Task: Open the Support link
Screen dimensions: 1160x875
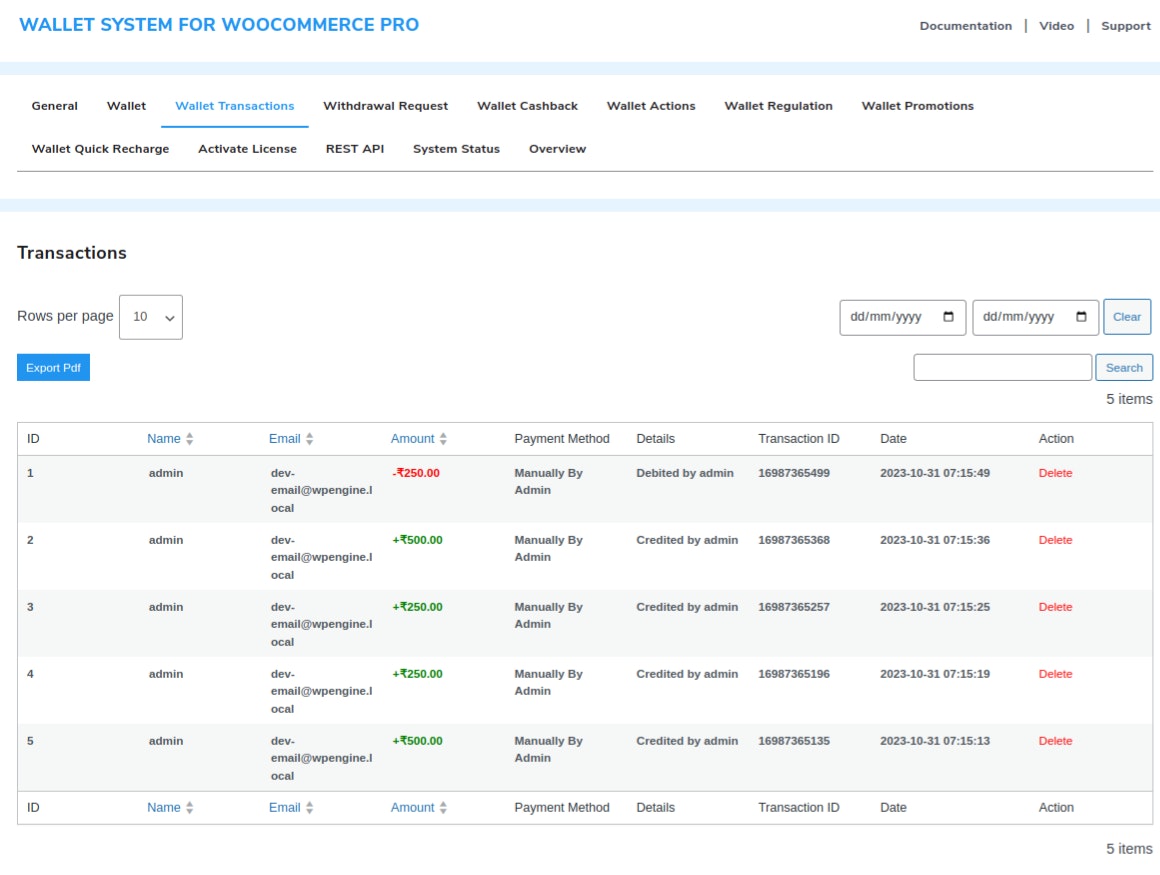Action: 1125,26
